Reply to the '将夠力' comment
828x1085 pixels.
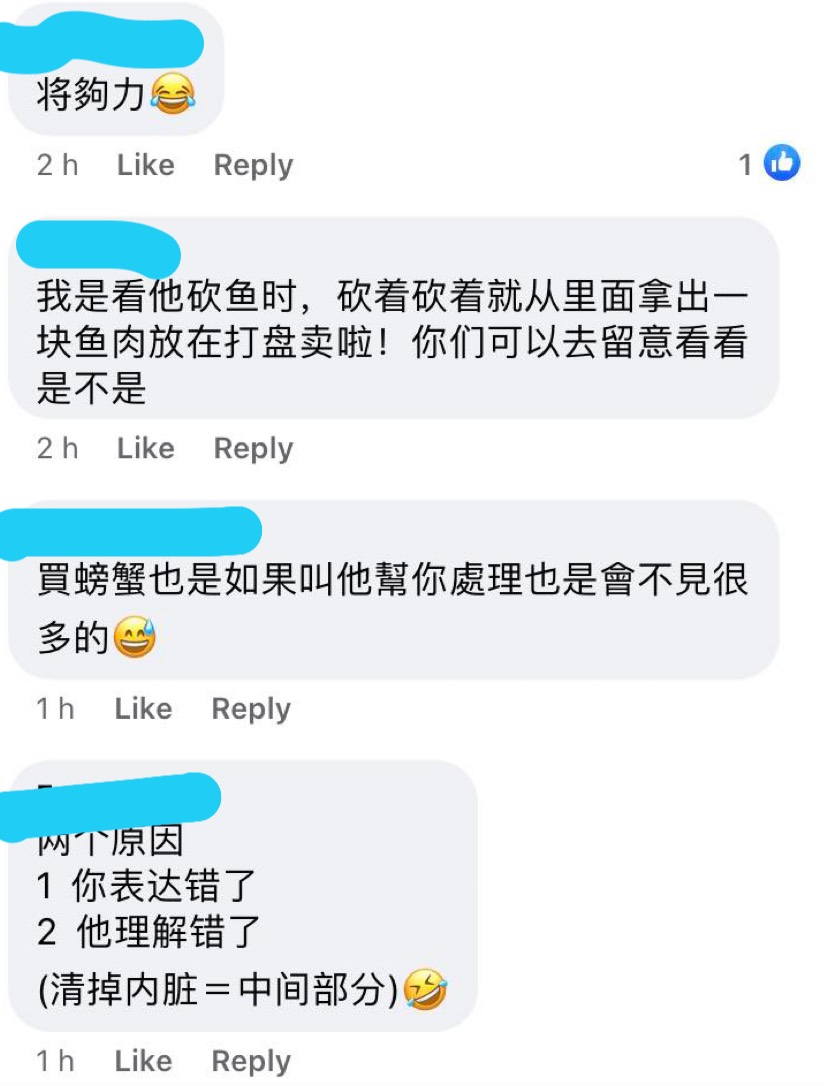pos(253,165)
